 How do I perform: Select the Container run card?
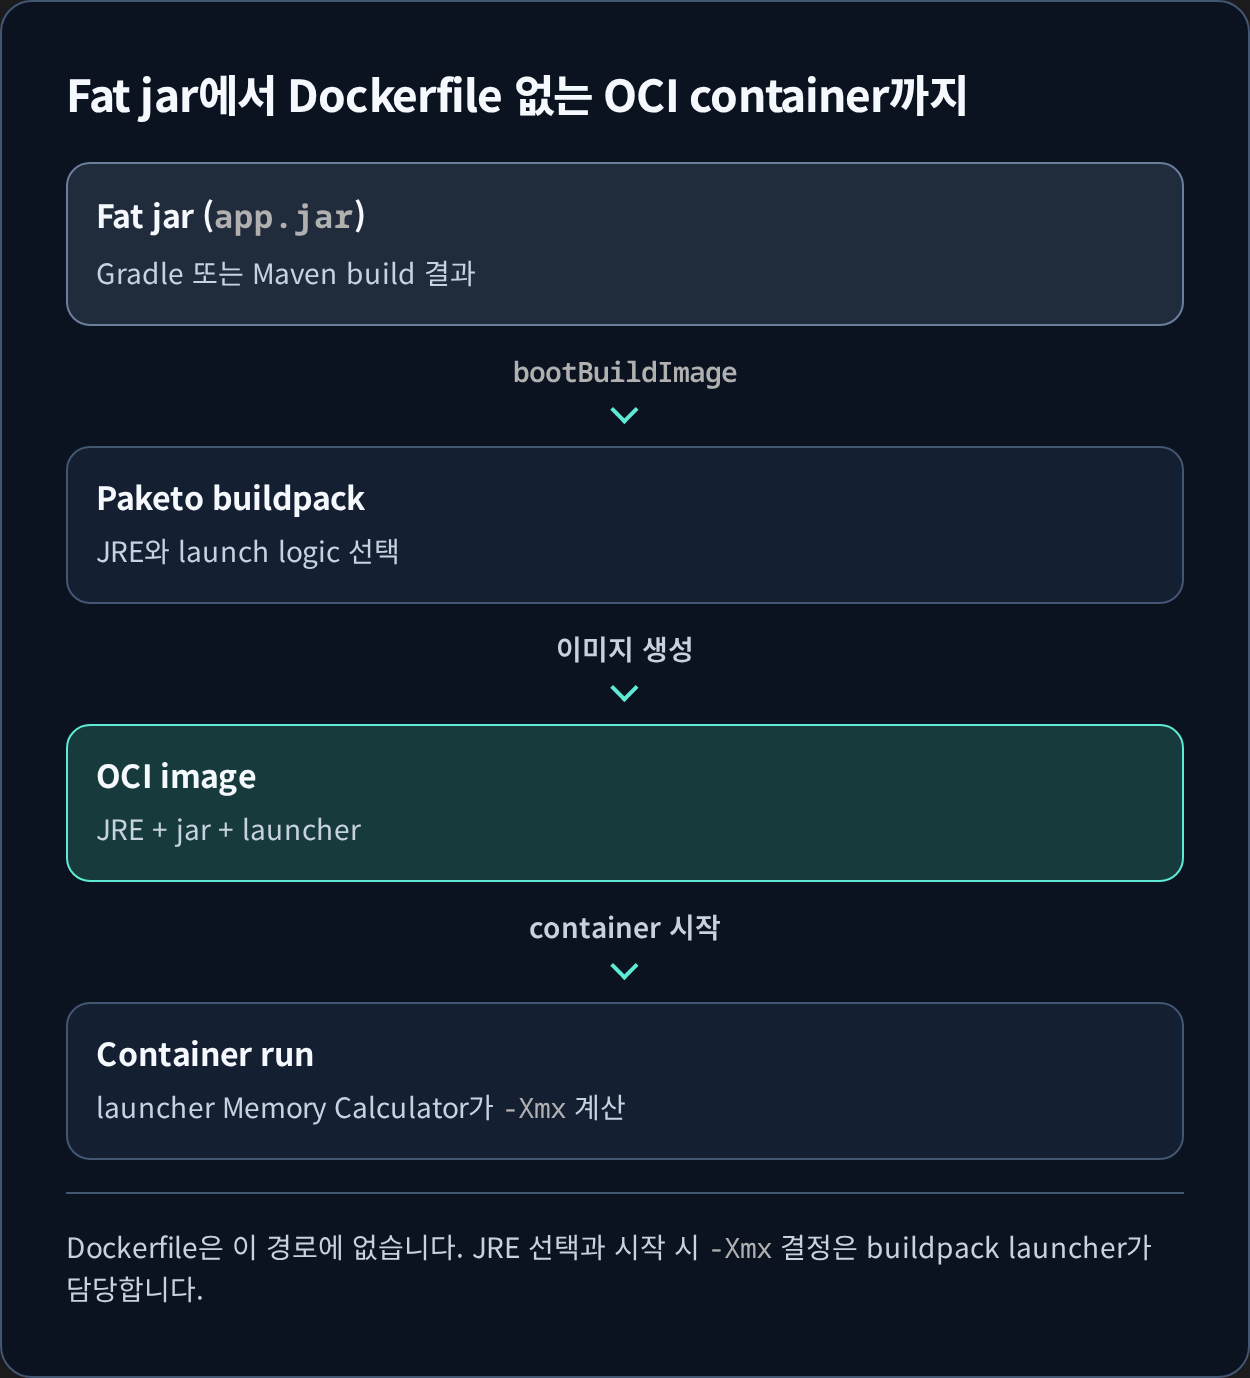pyautogui.click(x=625, y=1081)
